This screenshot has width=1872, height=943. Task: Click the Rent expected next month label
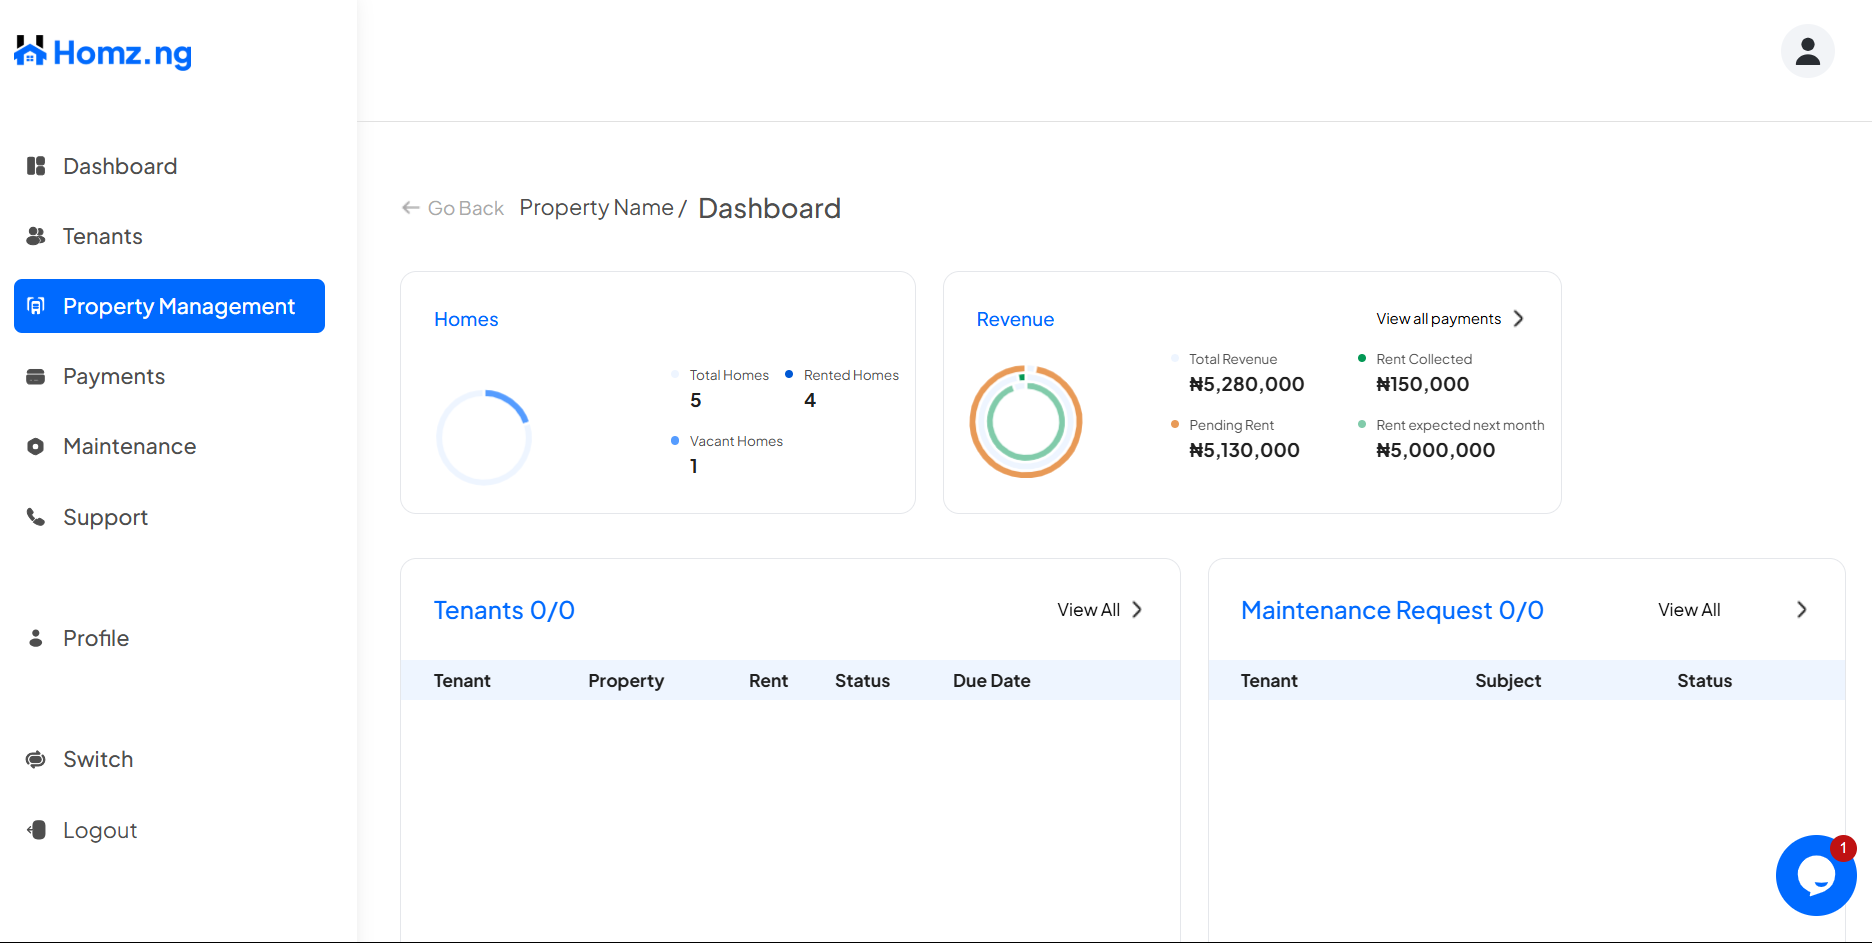(x=1460, y=425)
